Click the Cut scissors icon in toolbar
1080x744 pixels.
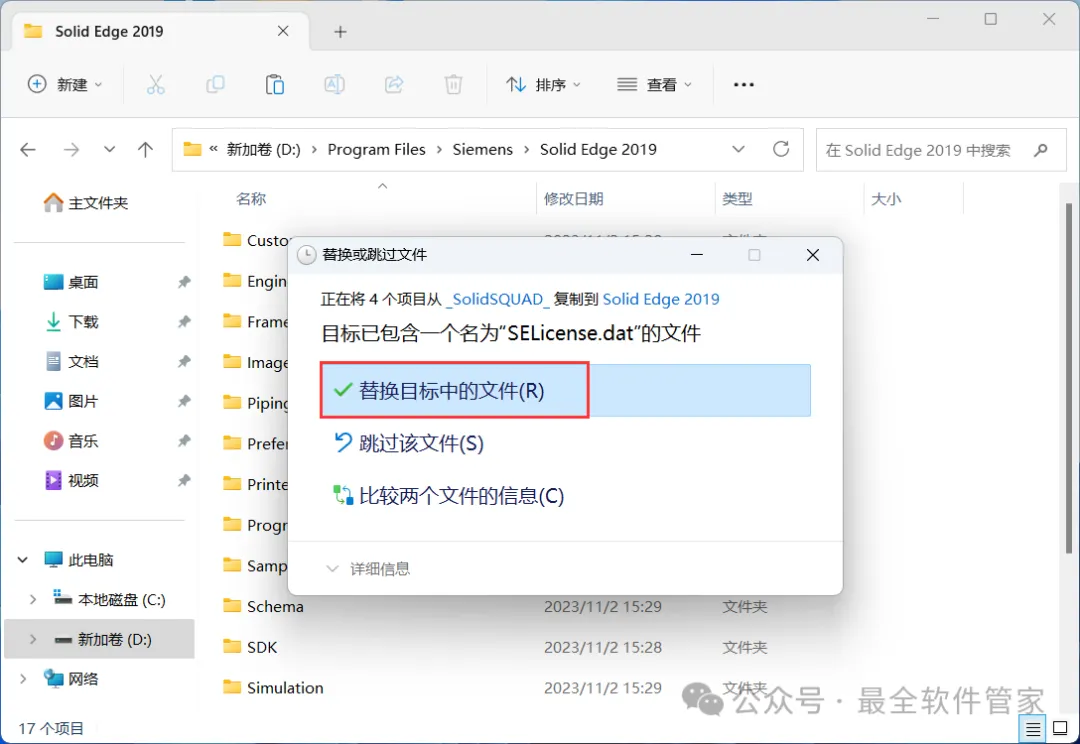(156, 85)
